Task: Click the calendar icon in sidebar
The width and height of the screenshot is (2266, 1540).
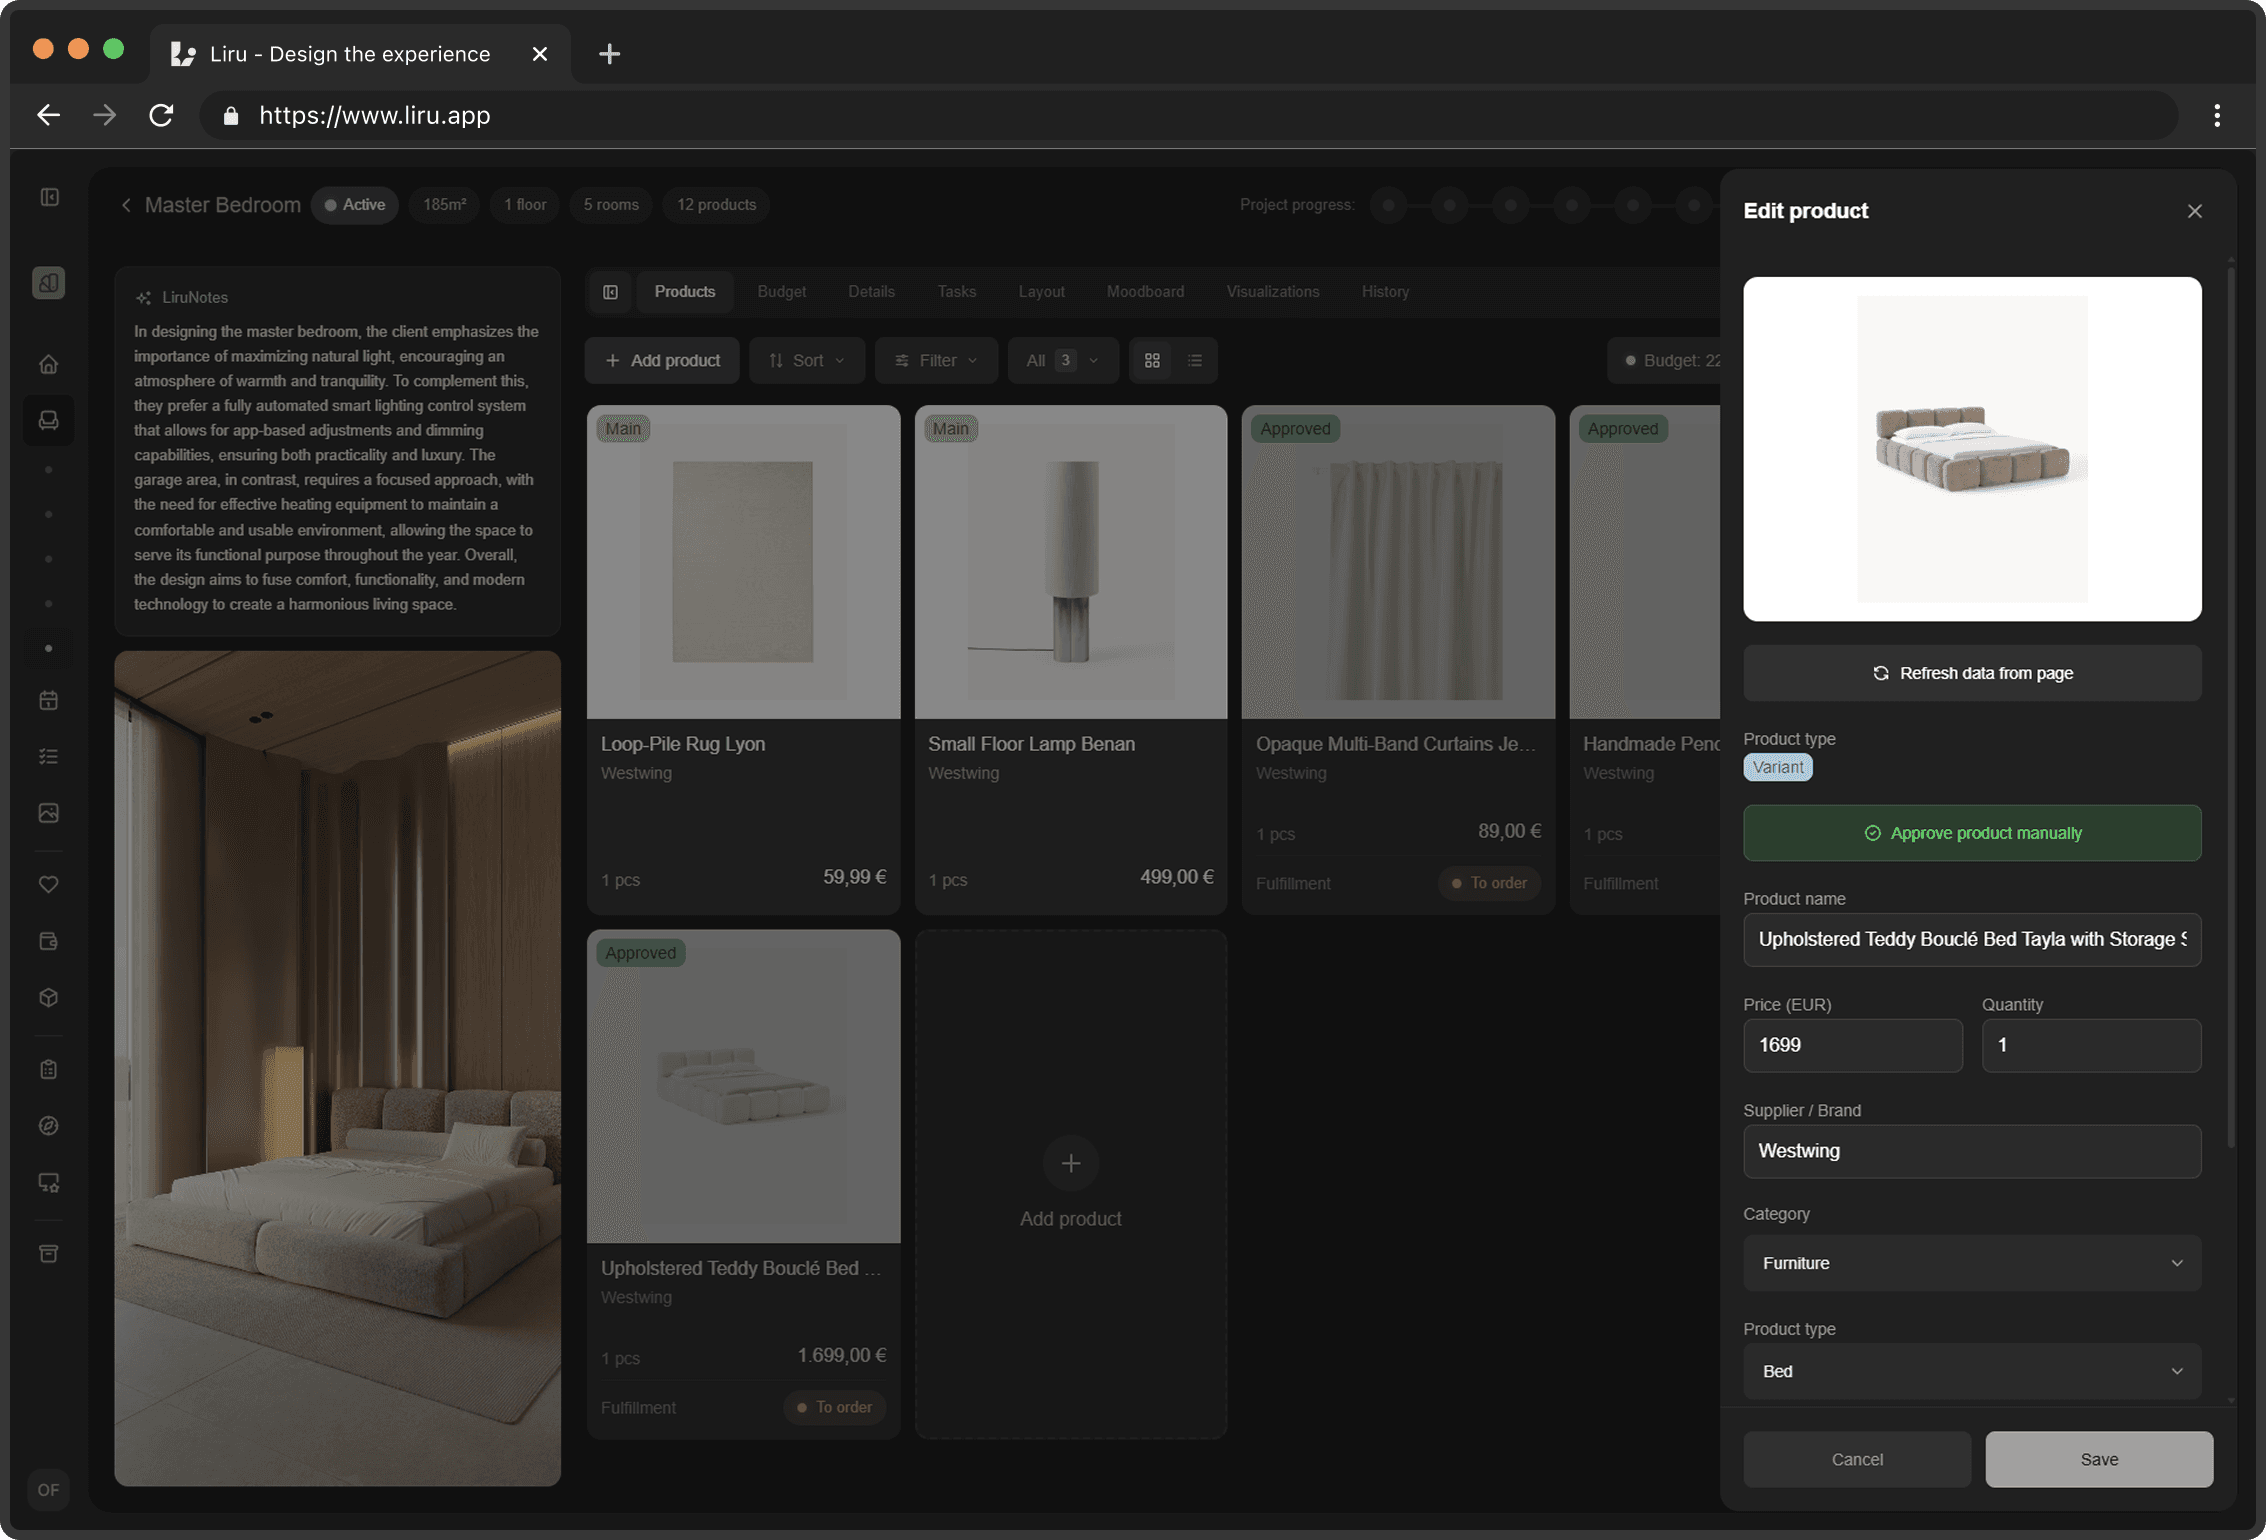Action: [x=48, y=700]
